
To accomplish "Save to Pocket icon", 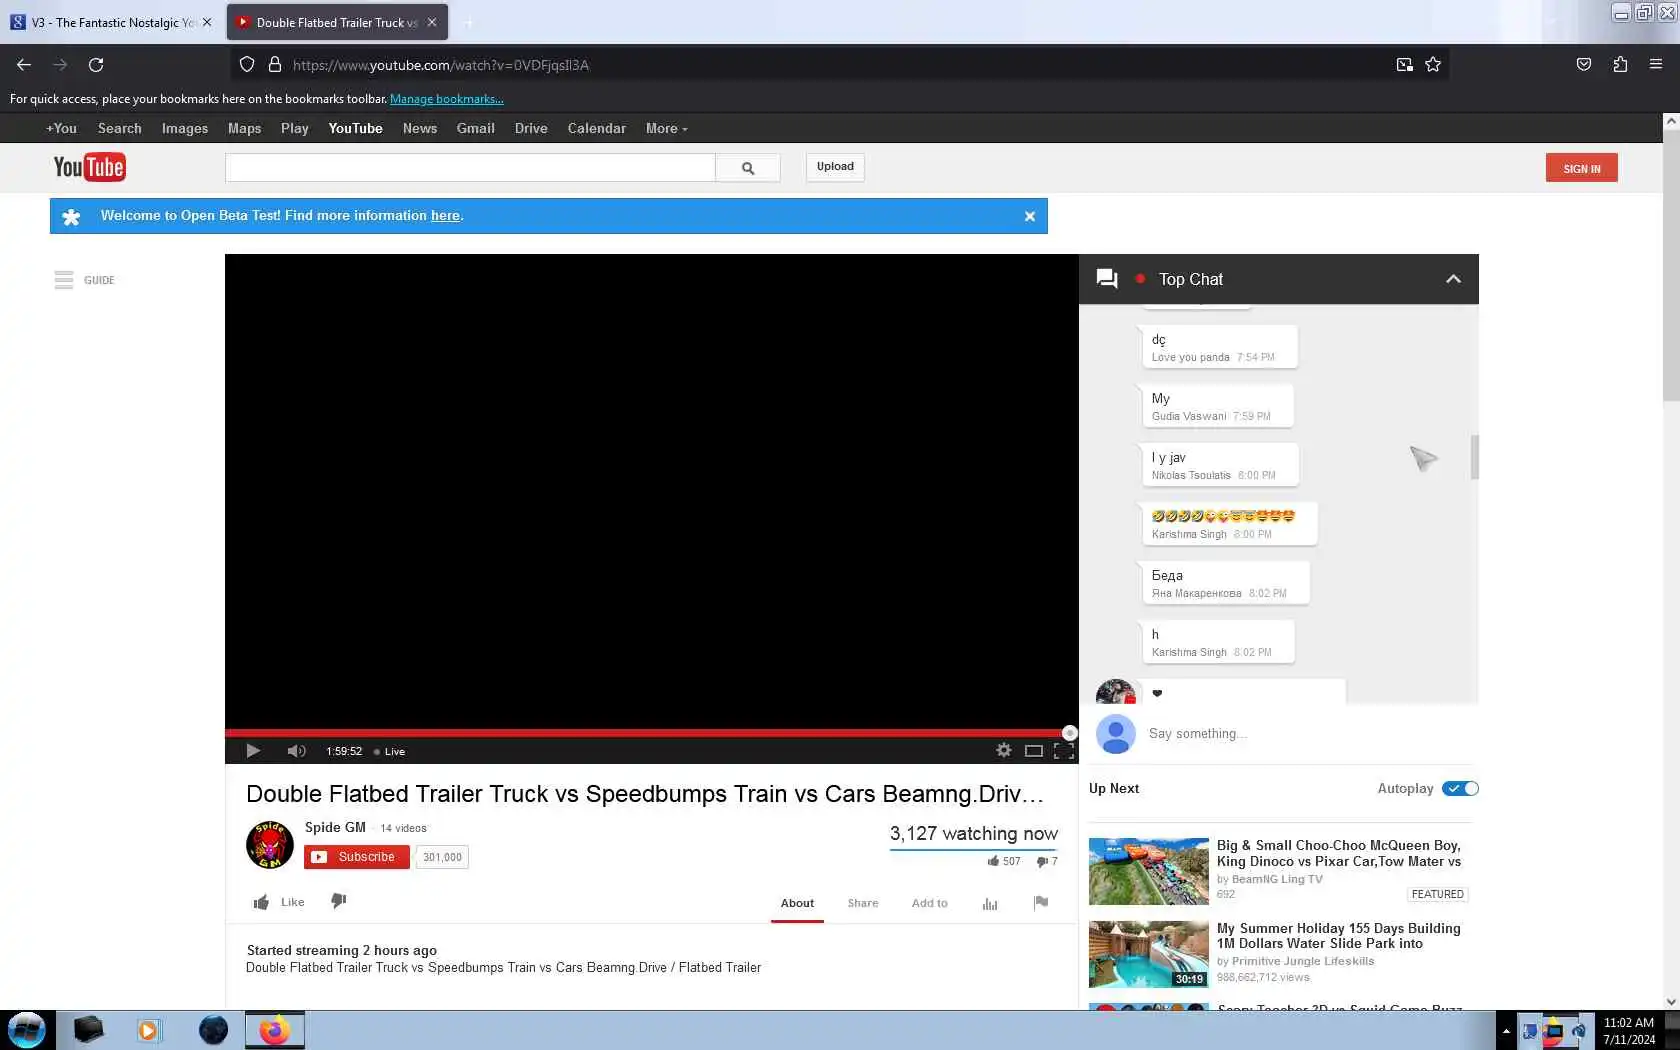I will click(1584, 65).
